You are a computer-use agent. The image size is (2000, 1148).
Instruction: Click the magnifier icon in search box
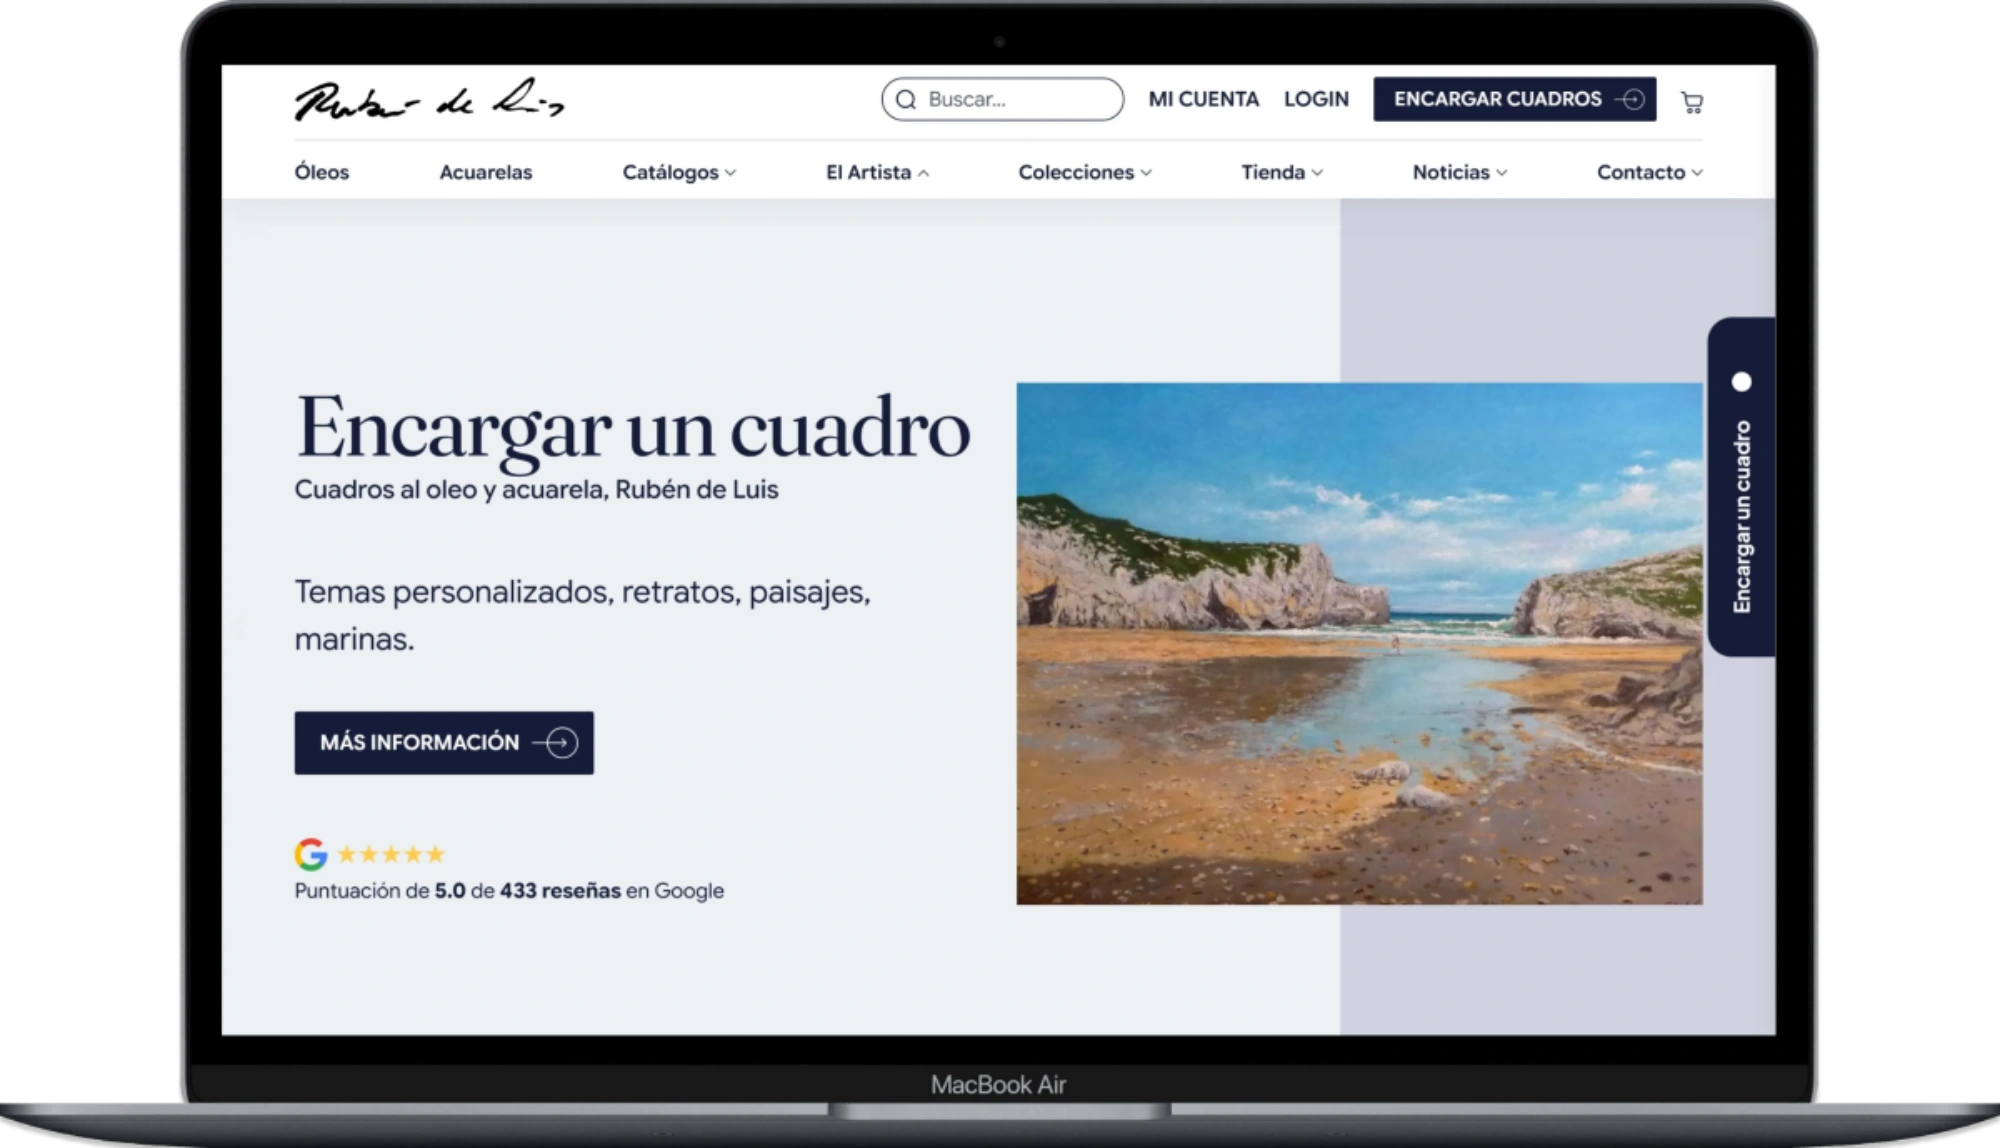[x=906, y=100]
